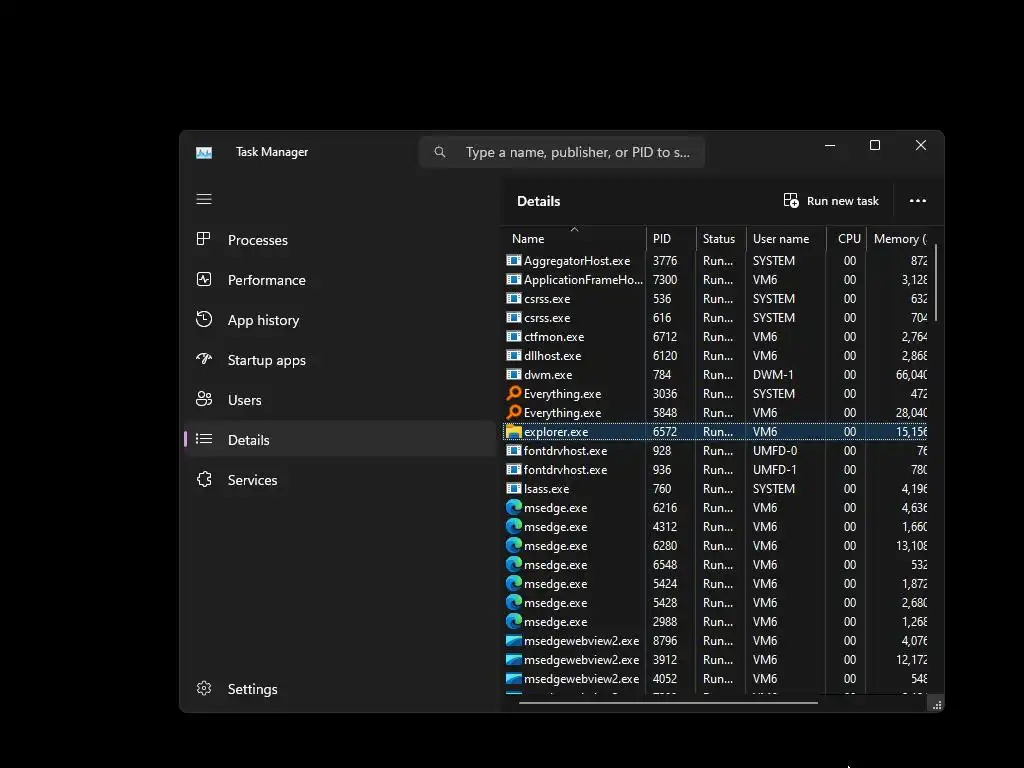Select msedge.exe with PID 6548
Image resolution: width=1024 pixels, height=768 pixels.
[x=555, y=565]
